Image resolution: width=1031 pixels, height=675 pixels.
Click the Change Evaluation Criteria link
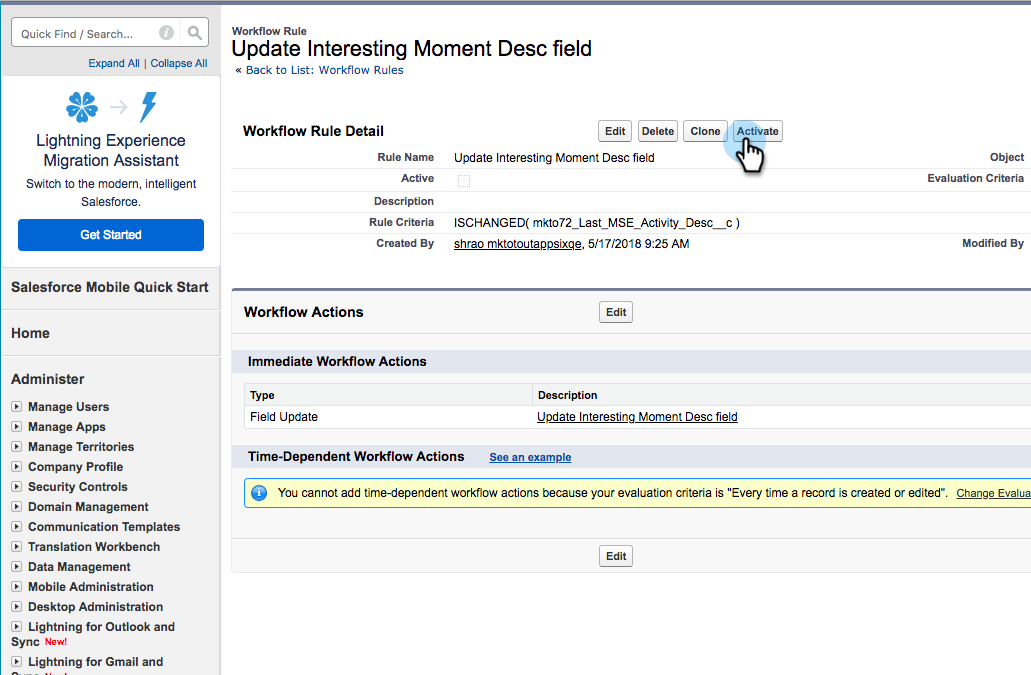[x=993, y=493]
